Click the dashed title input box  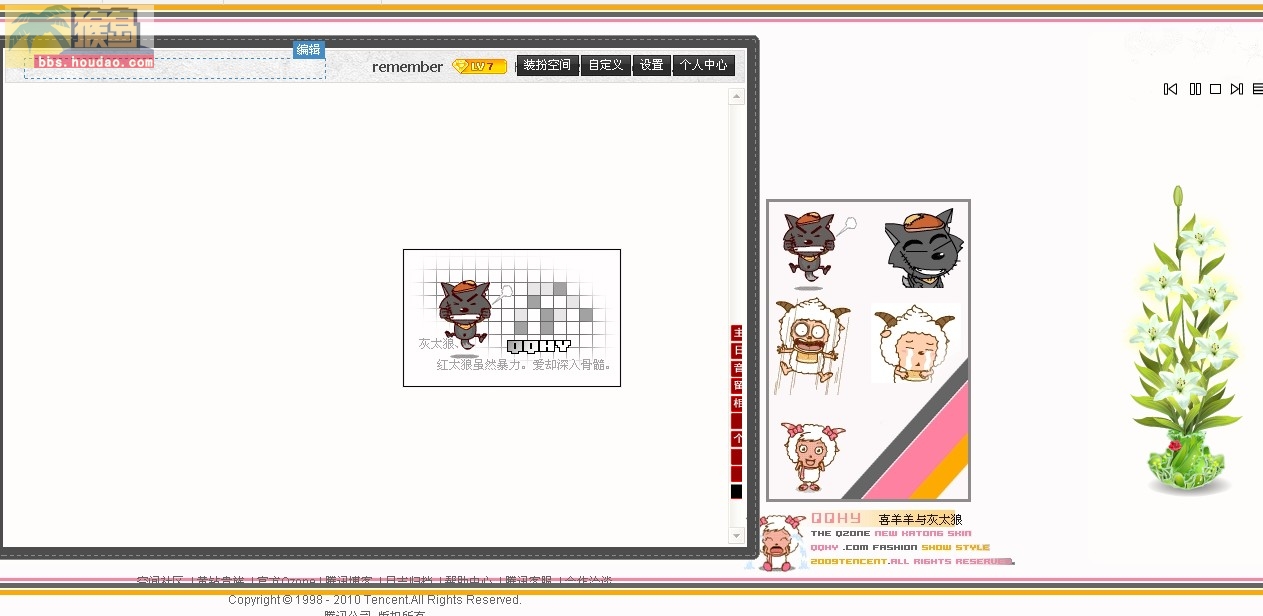pos(175,68)
